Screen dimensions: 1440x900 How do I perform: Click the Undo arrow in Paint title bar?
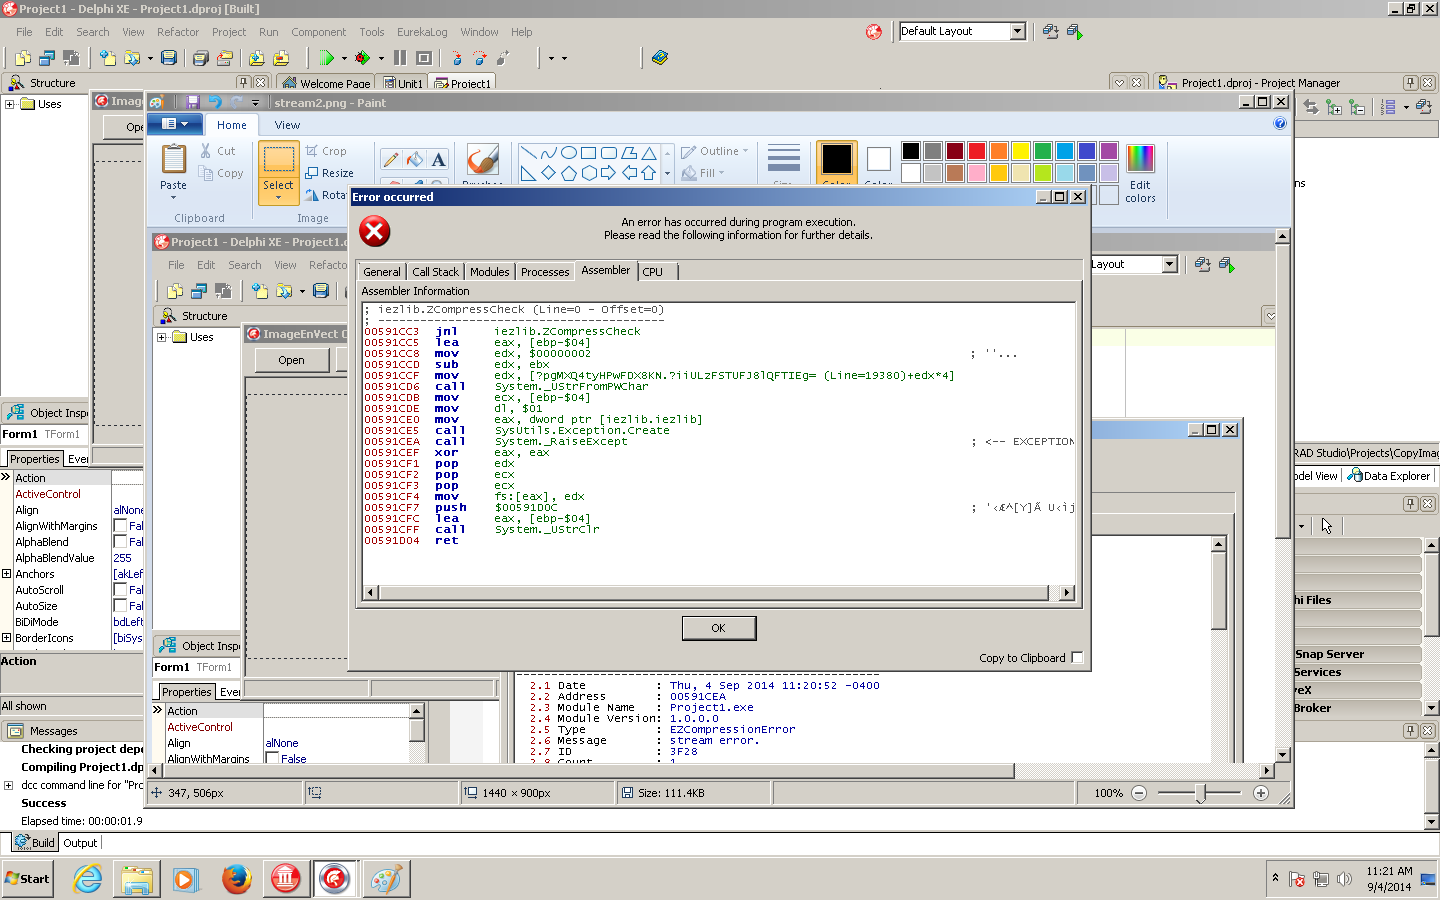[x=214, y=102]
